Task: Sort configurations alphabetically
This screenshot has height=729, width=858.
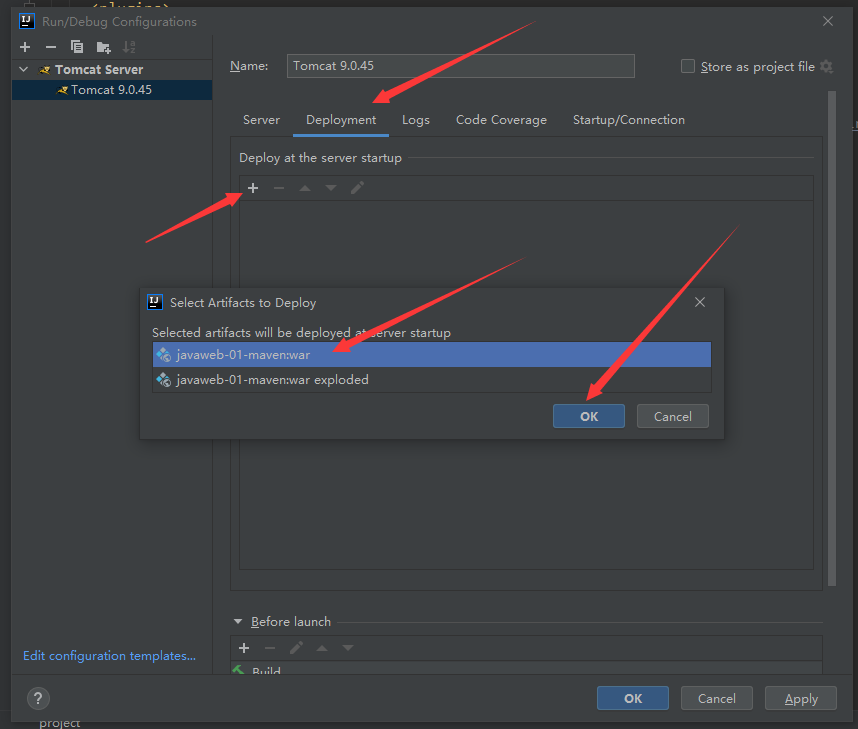Action: [x=129, y=47]
